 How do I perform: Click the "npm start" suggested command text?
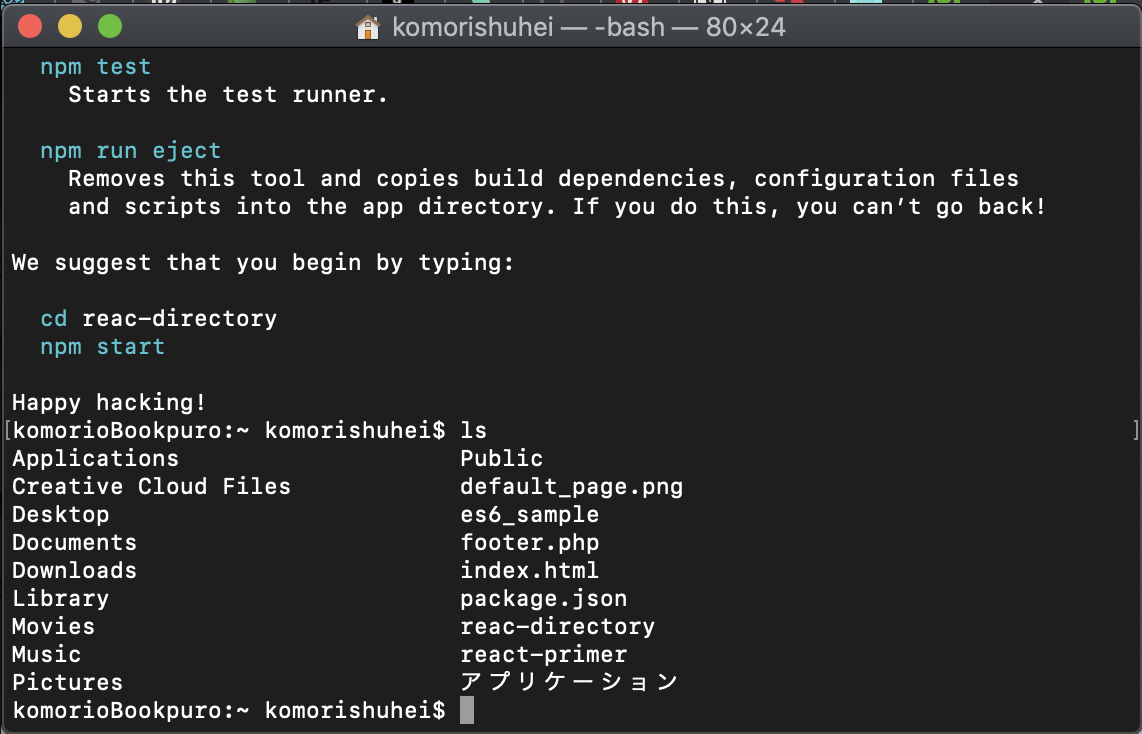(x=102, y=347)
